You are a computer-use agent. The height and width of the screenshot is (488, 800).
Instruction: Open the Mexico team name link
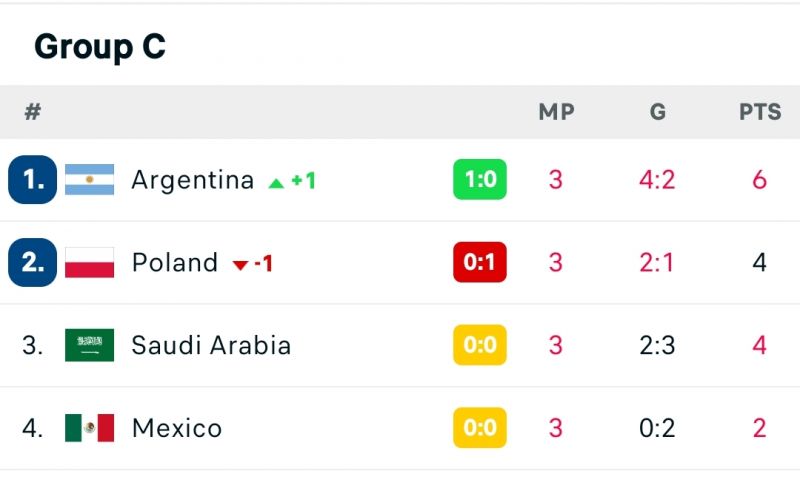coord(177,428)
